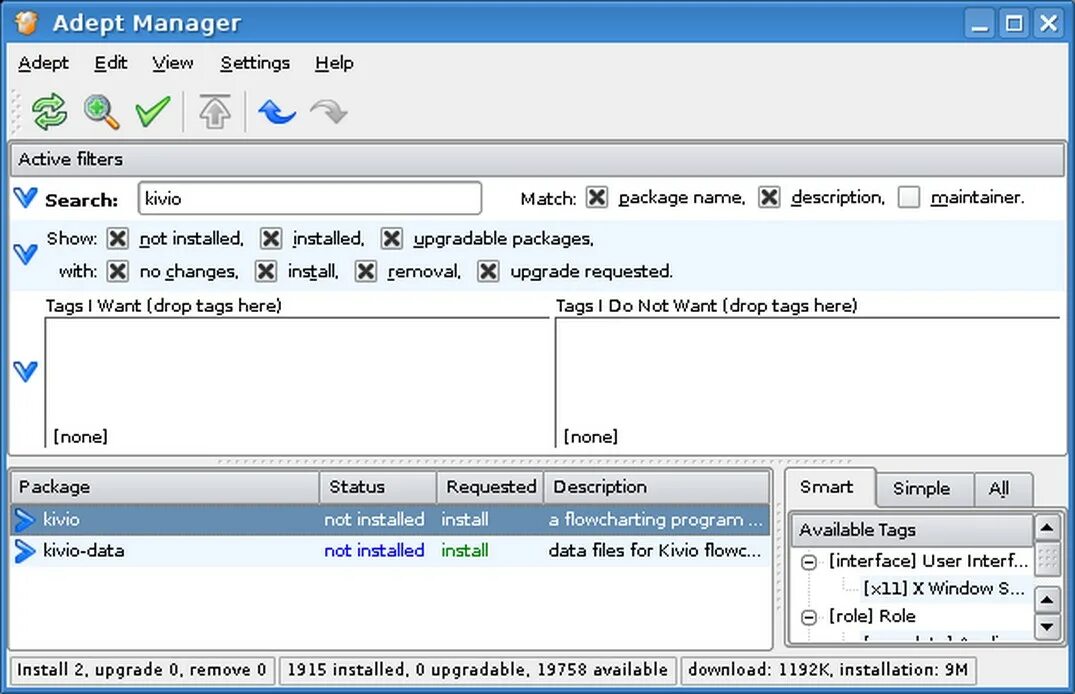The image size is (1075, 694).
Task: Click the gray upward arrow Upgrade icon
Action: (x=215, y=112)
